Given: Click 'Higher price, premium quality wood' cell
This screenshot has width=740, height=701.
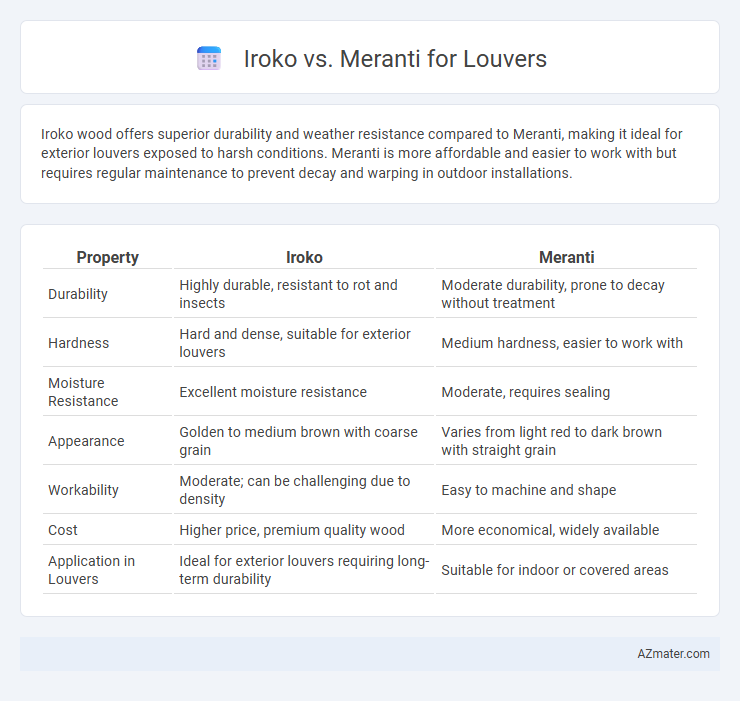Looking at the screenshot, I should 292,530.
